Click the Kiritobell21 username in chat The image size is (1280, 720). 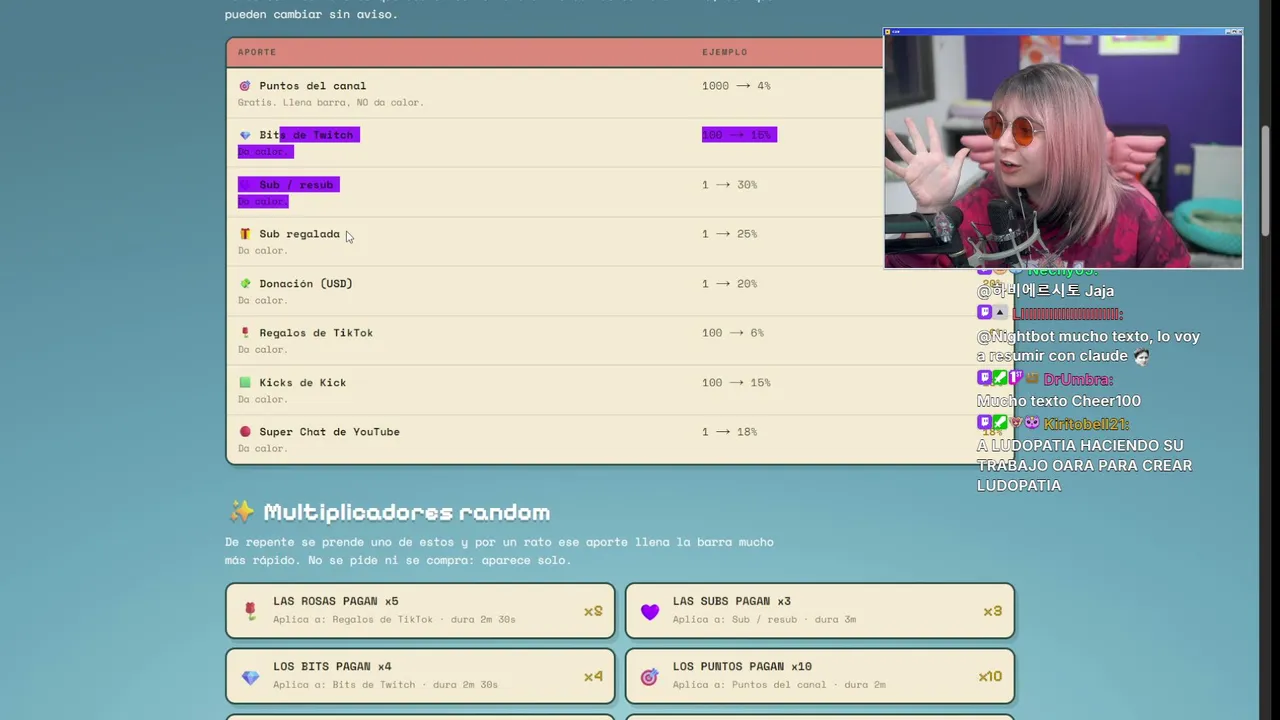1086,424
